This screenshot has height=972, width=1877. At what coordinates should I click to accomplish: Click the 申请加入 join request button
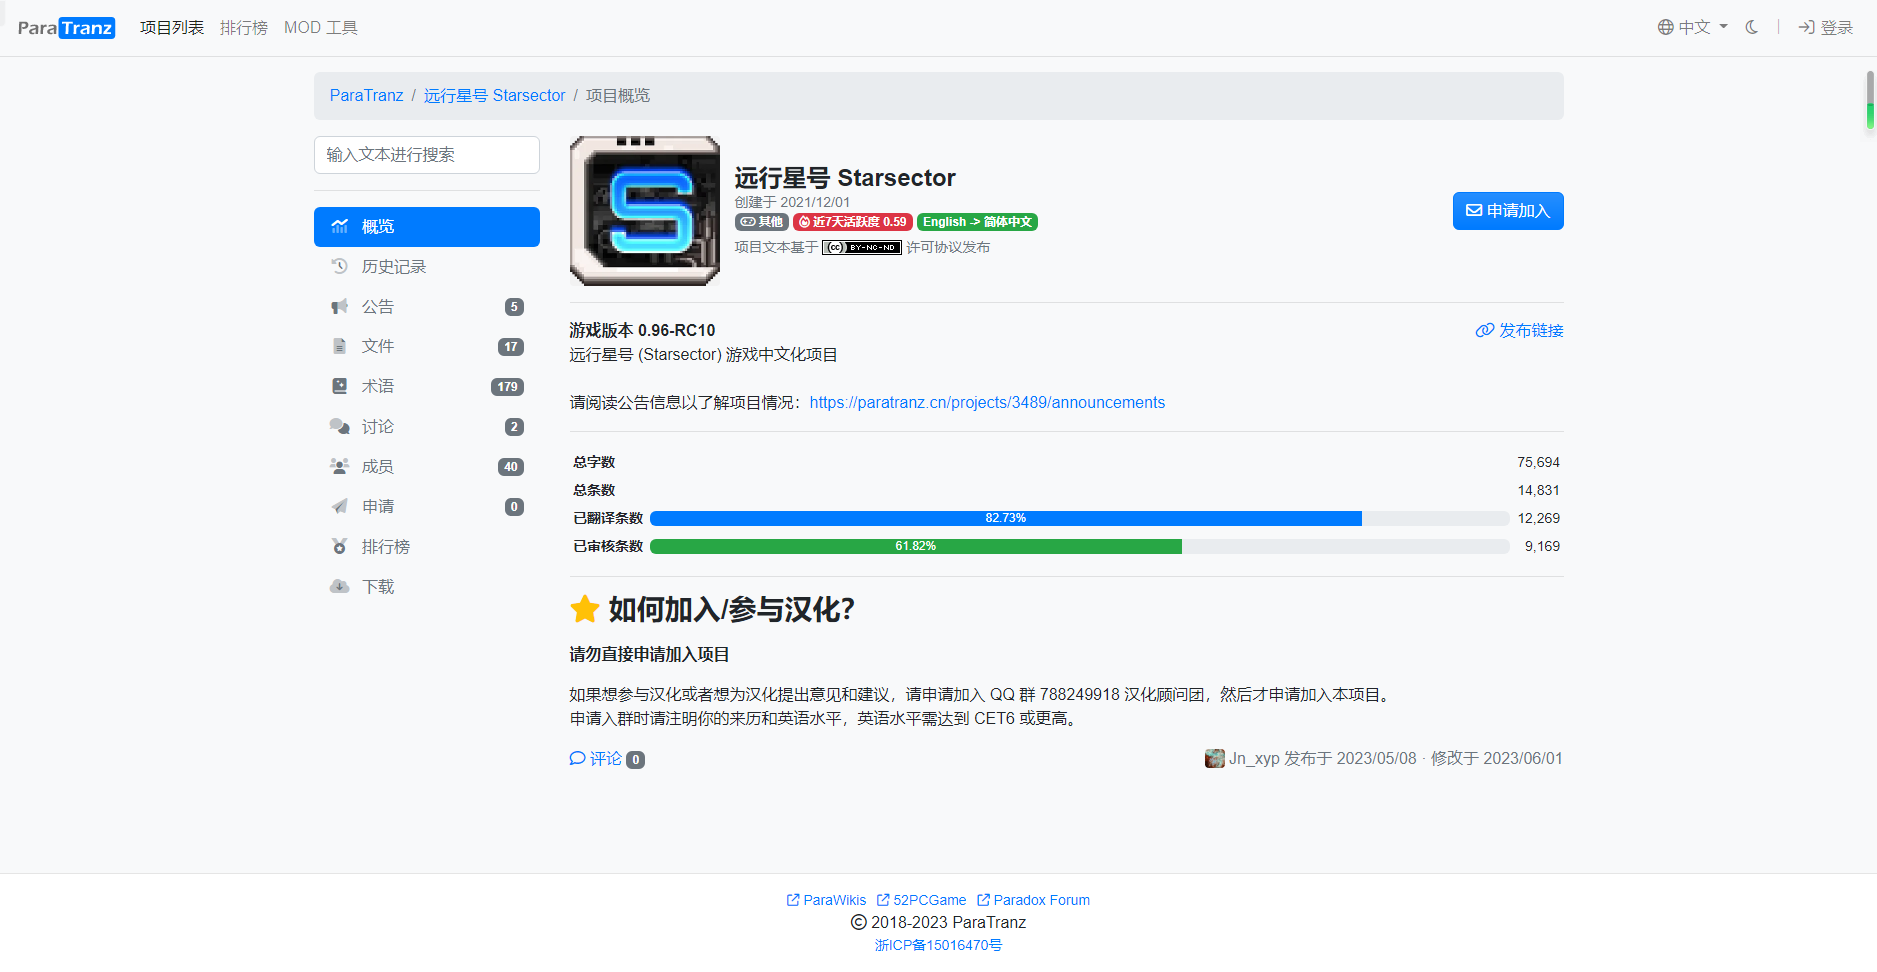pyautogui.click(x=1507, y=211)
